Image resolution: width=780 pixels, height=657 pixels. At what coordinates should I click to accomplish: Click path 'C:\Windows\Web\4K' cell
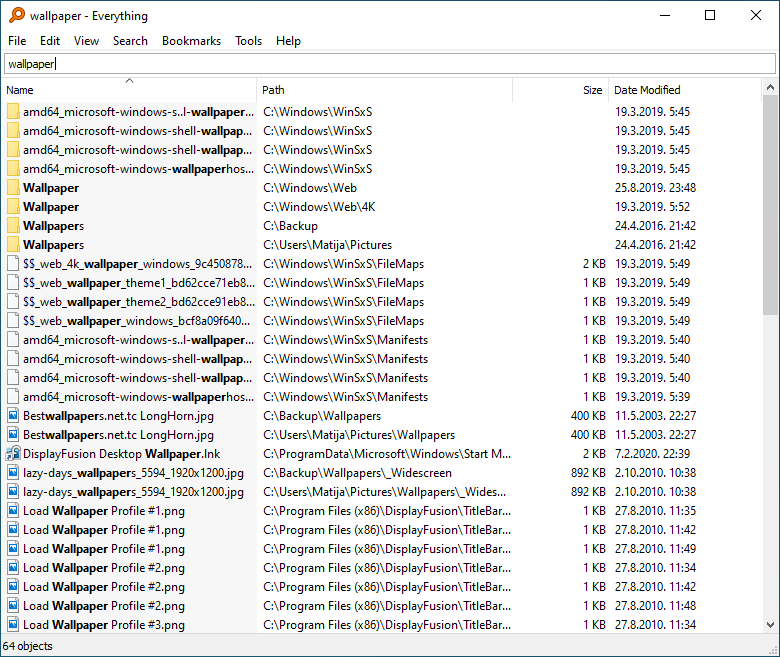coord(319,207)
